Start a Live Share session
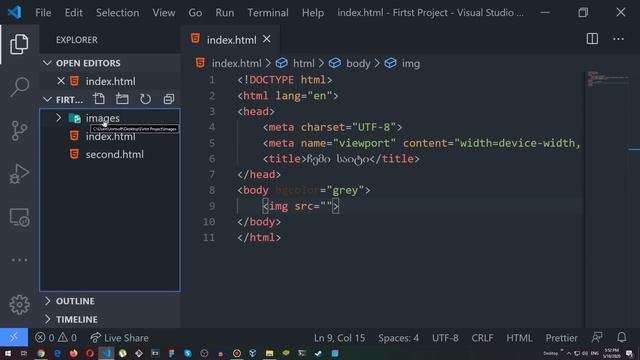The image size is (640, 360). click(119, 338)
